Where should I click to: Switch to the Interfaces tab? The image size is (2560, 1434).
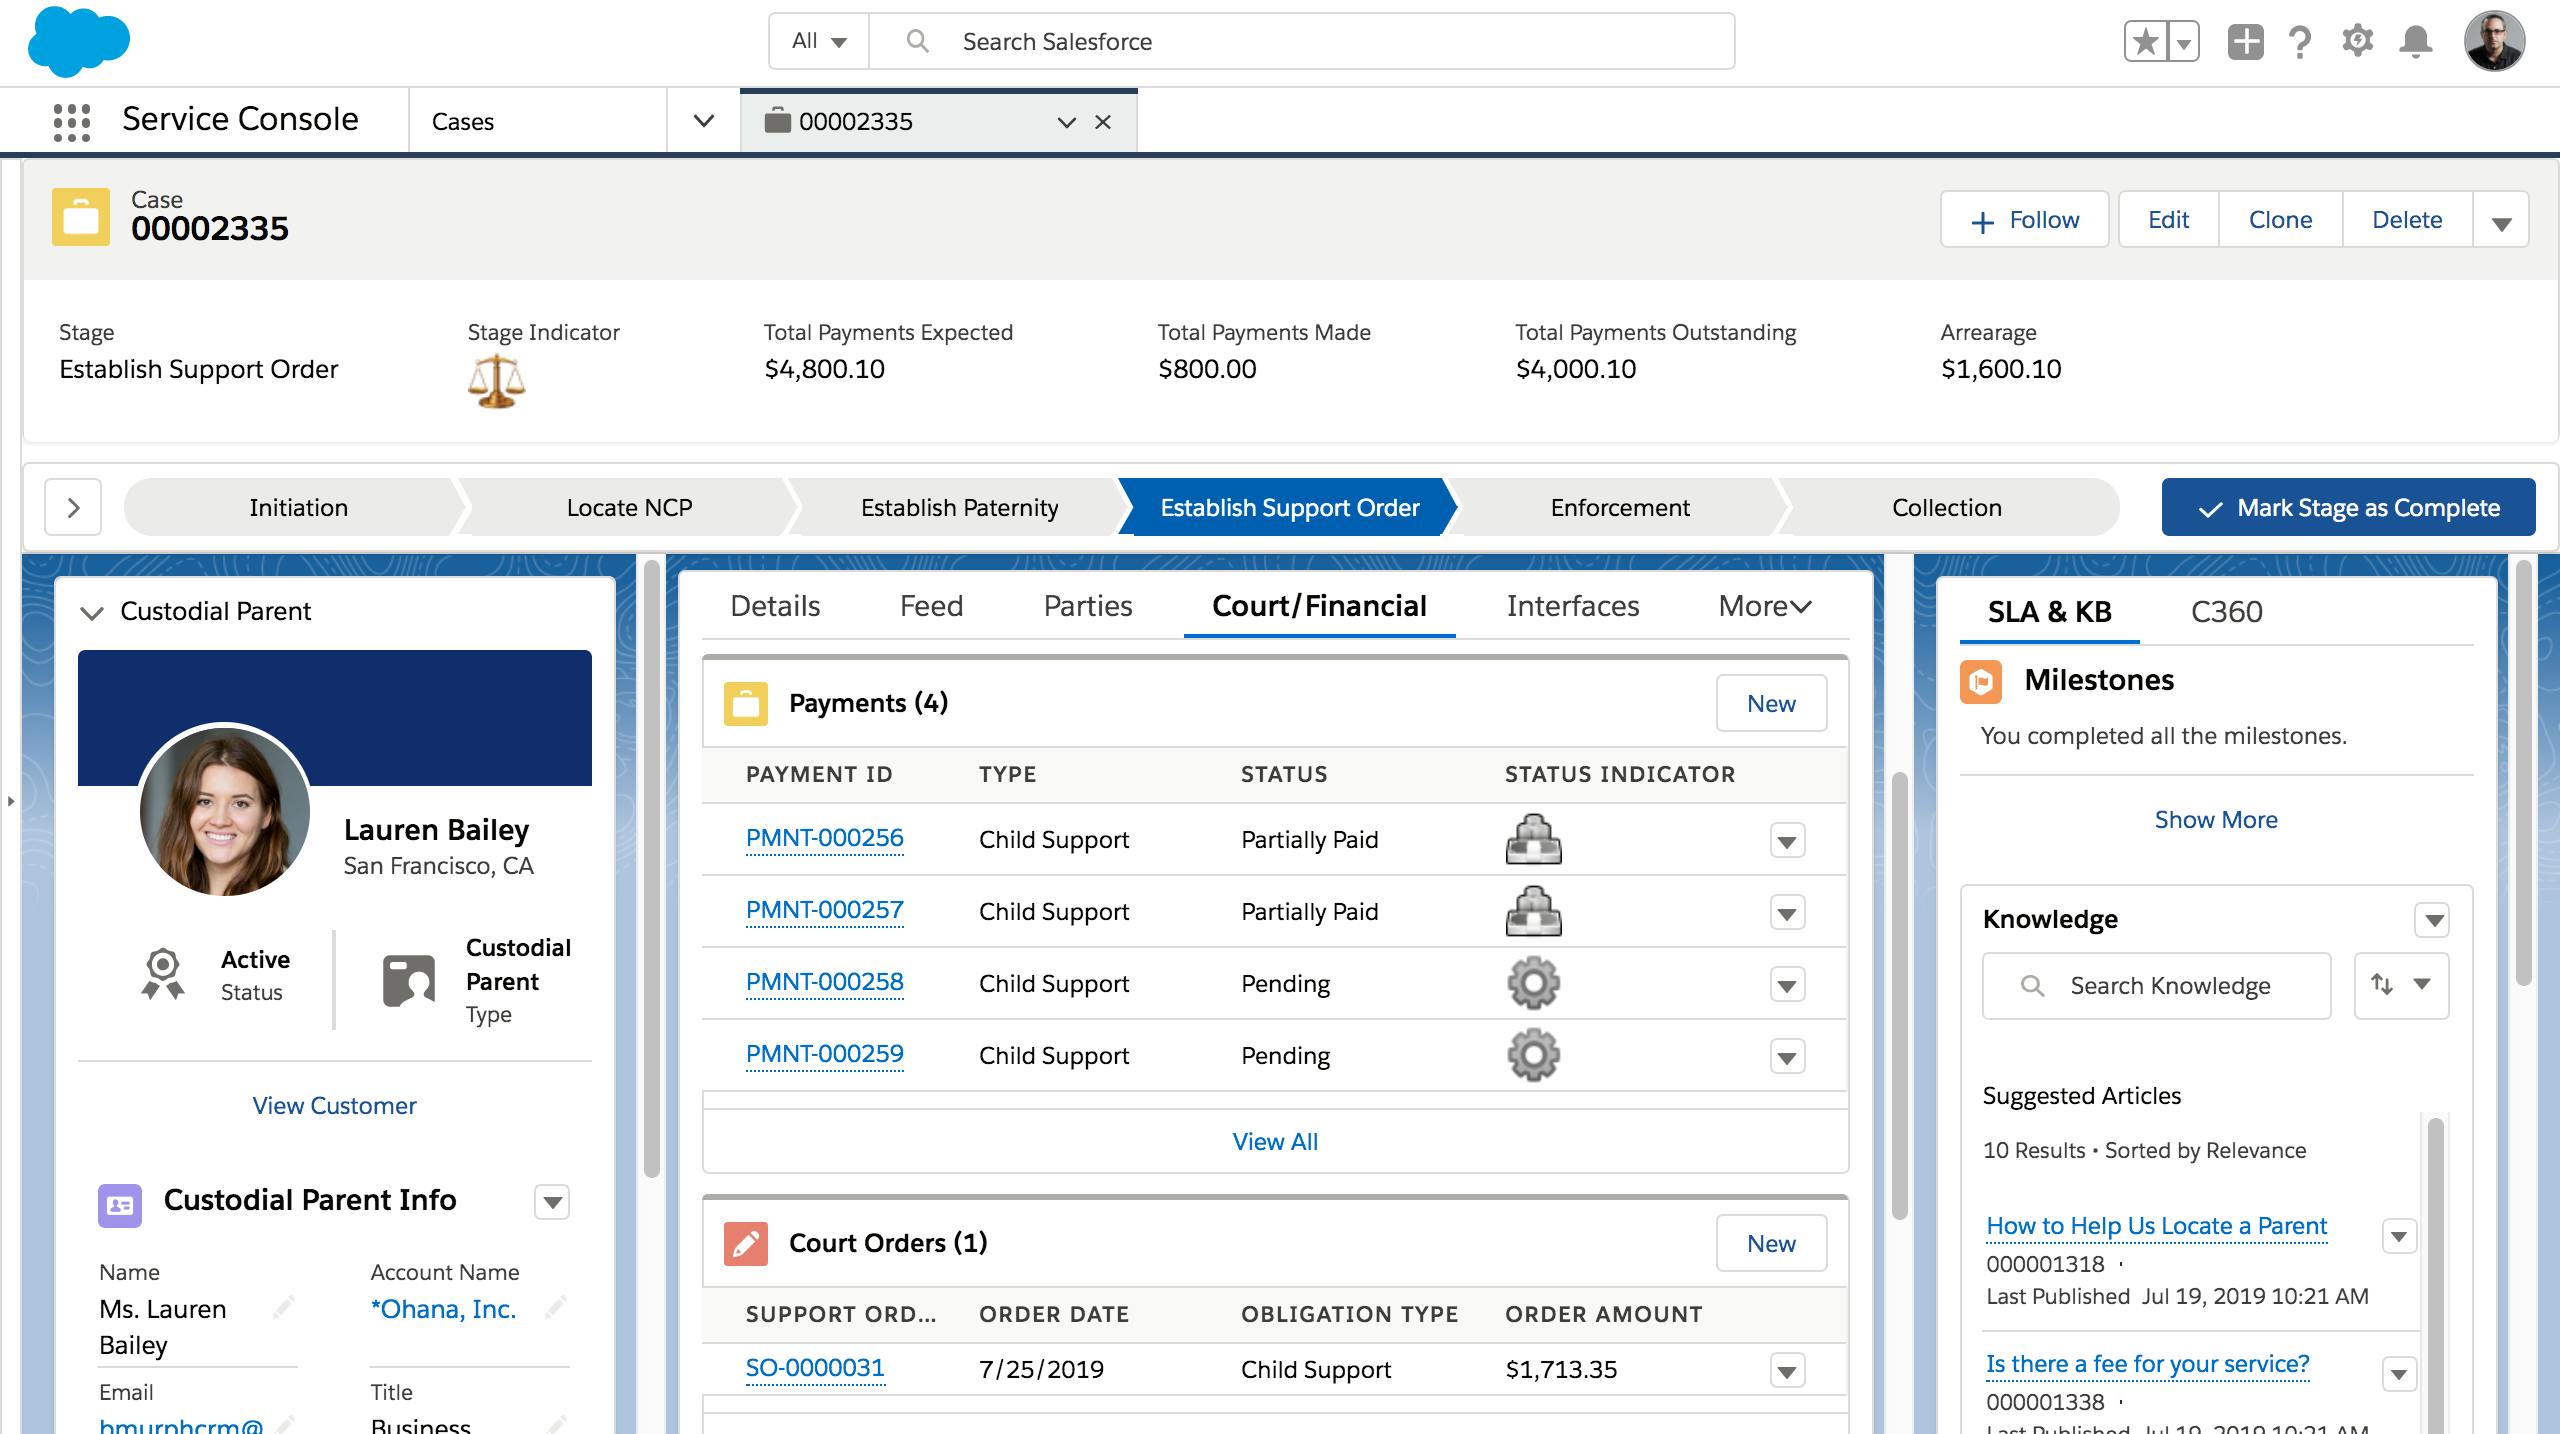pyautogui.click(x=1573, y=606)
